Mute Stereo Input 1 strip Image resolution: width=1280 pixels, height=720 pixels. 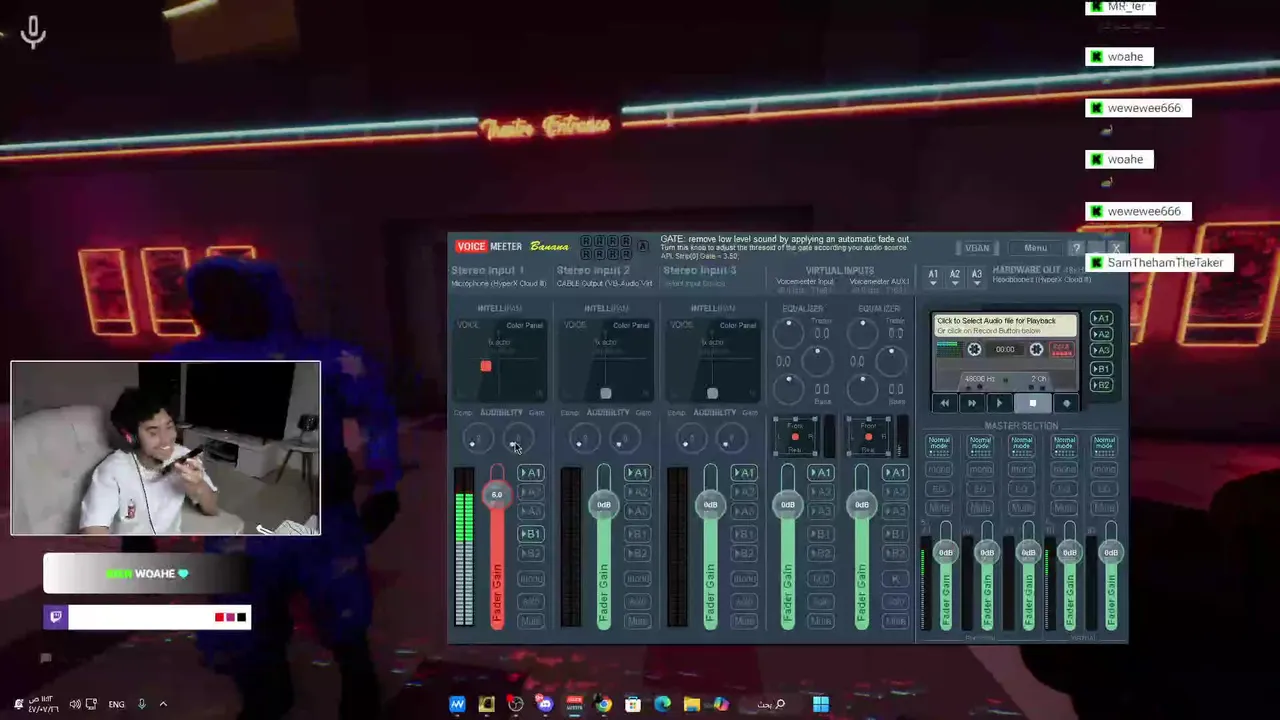tap(531, 621)
